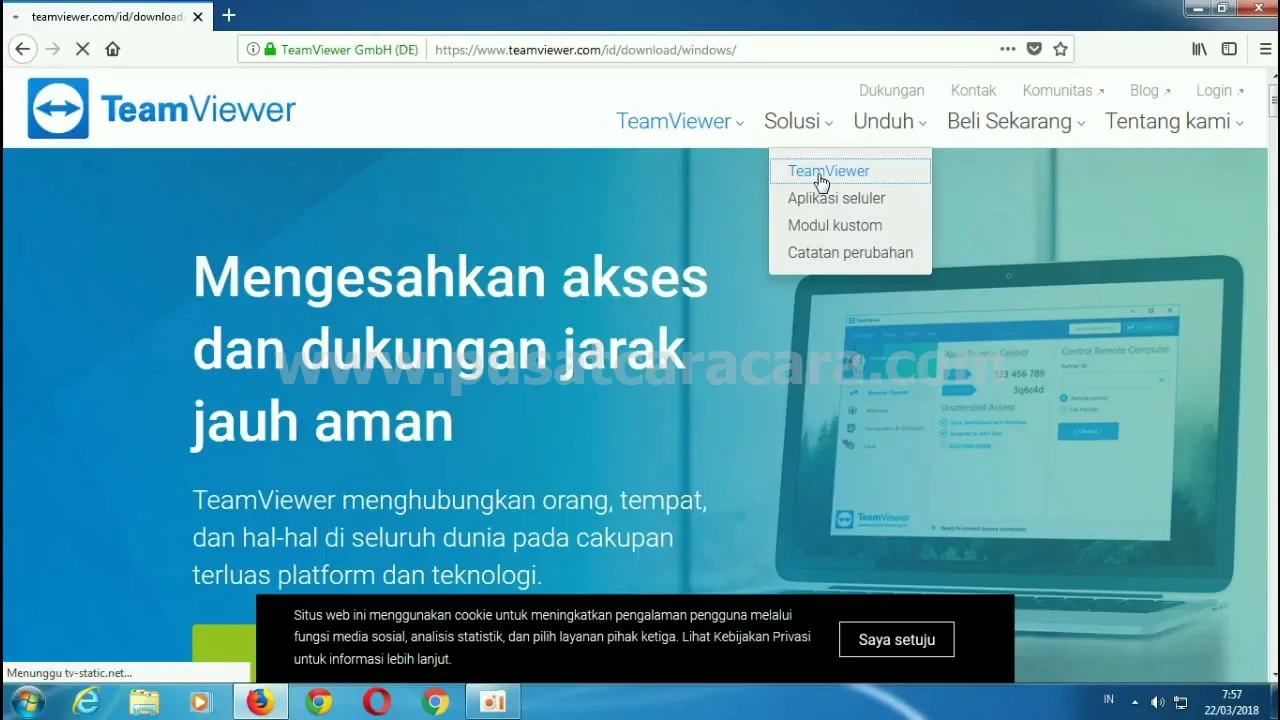The height and width of the screenshot is (720, 1280).
Task: Click the Windows Start button
Action: point(27,702)
